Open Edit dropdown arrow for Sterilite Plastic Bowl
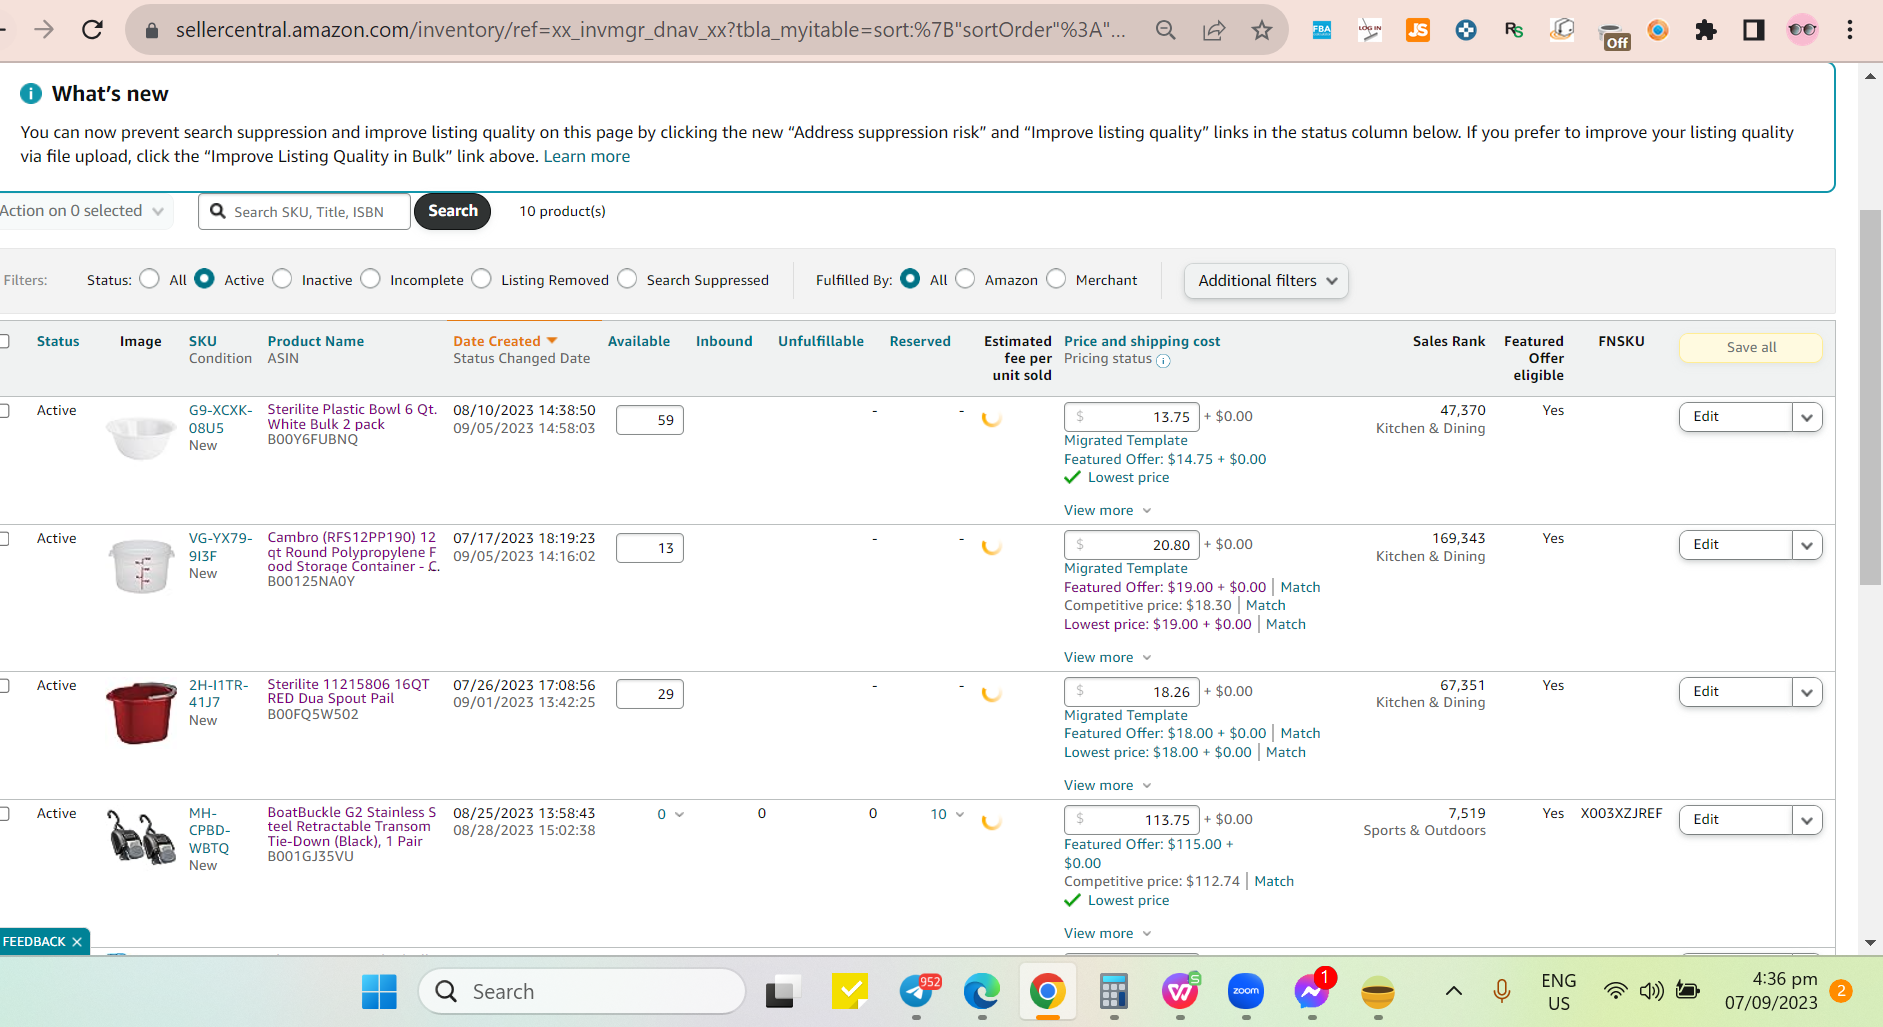 click(1807, 417)
